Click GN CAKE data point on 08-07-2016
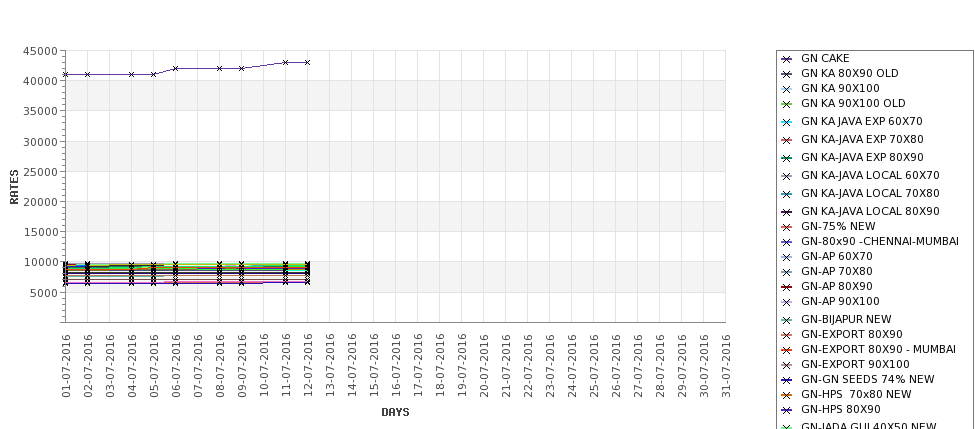This screenshot has width=975, height=429. [219, 68]
